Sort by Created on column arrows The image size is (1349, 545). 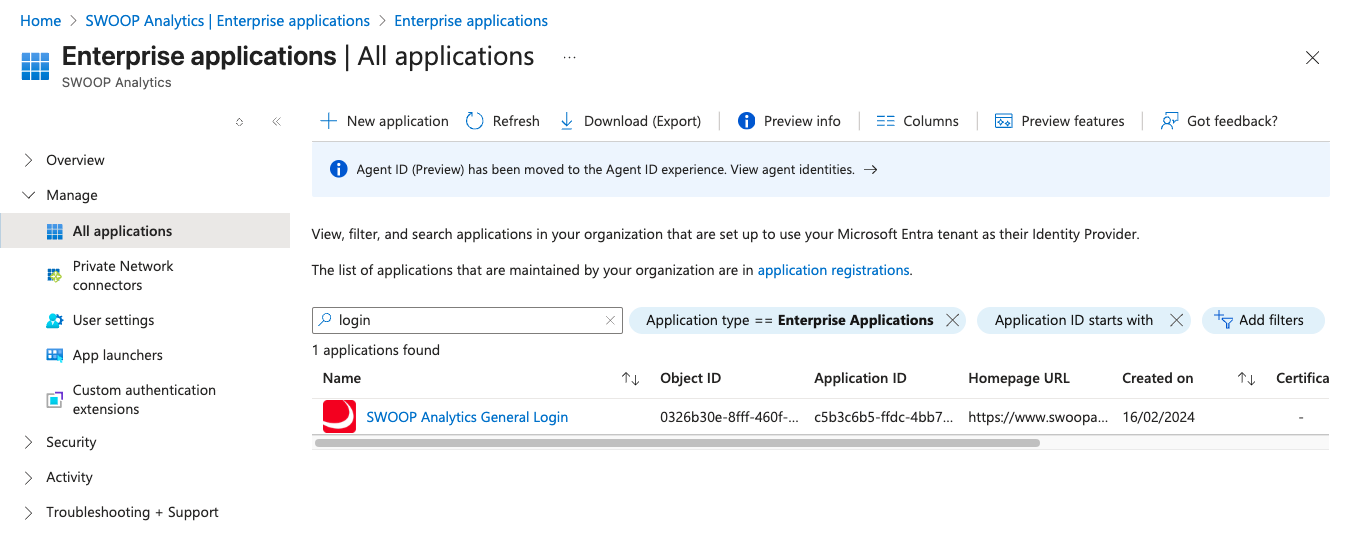[x=1246, y=378]
